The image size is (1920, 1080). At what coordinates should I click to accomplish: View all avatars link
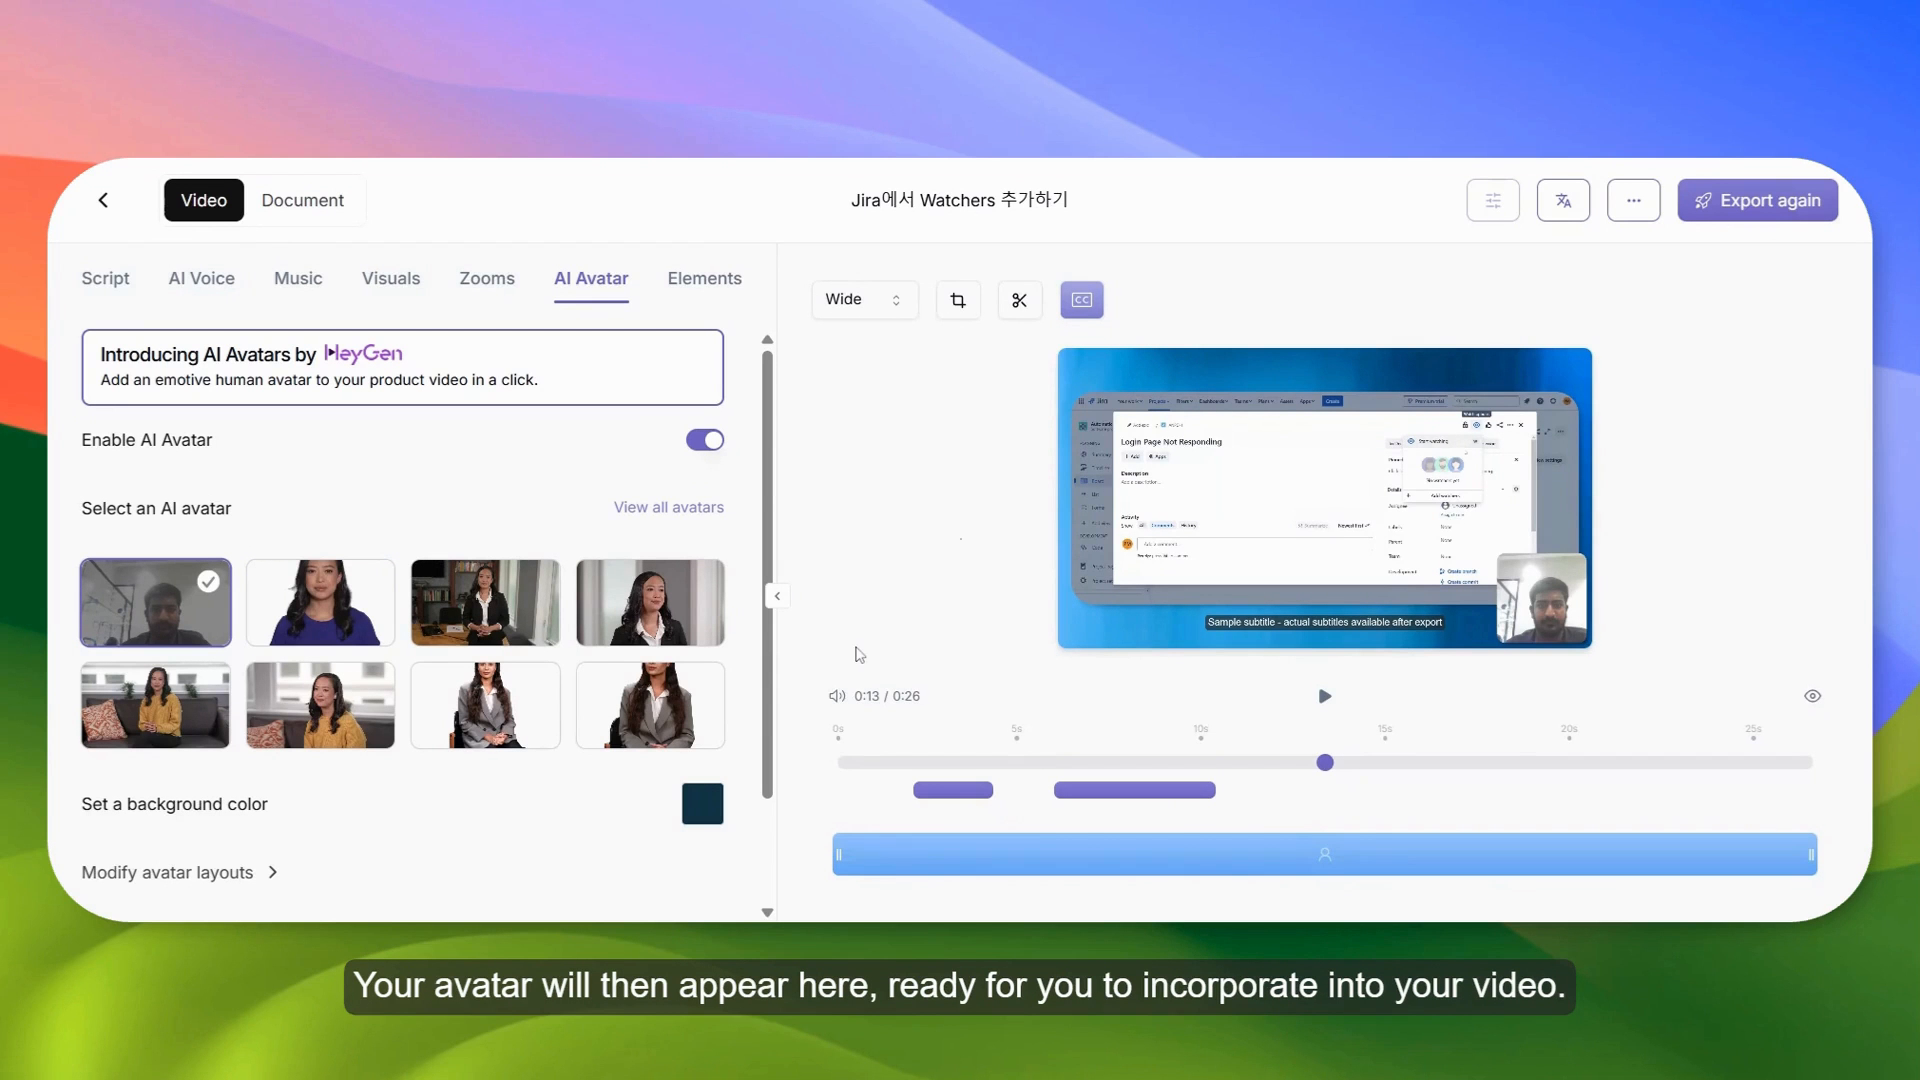[x=668, y=507]
